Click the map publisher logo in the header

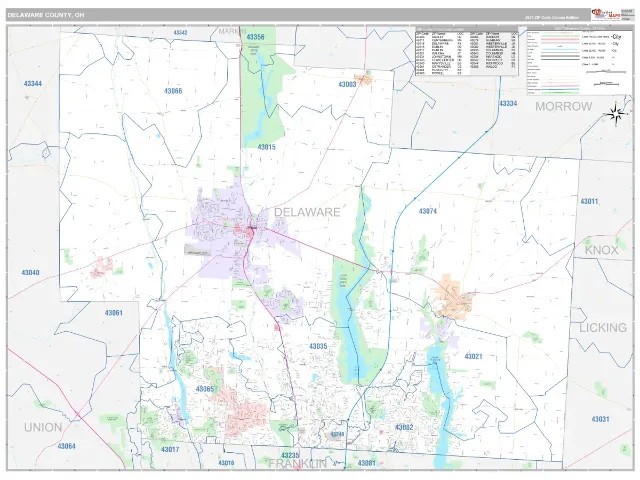(x=606, y=15)
